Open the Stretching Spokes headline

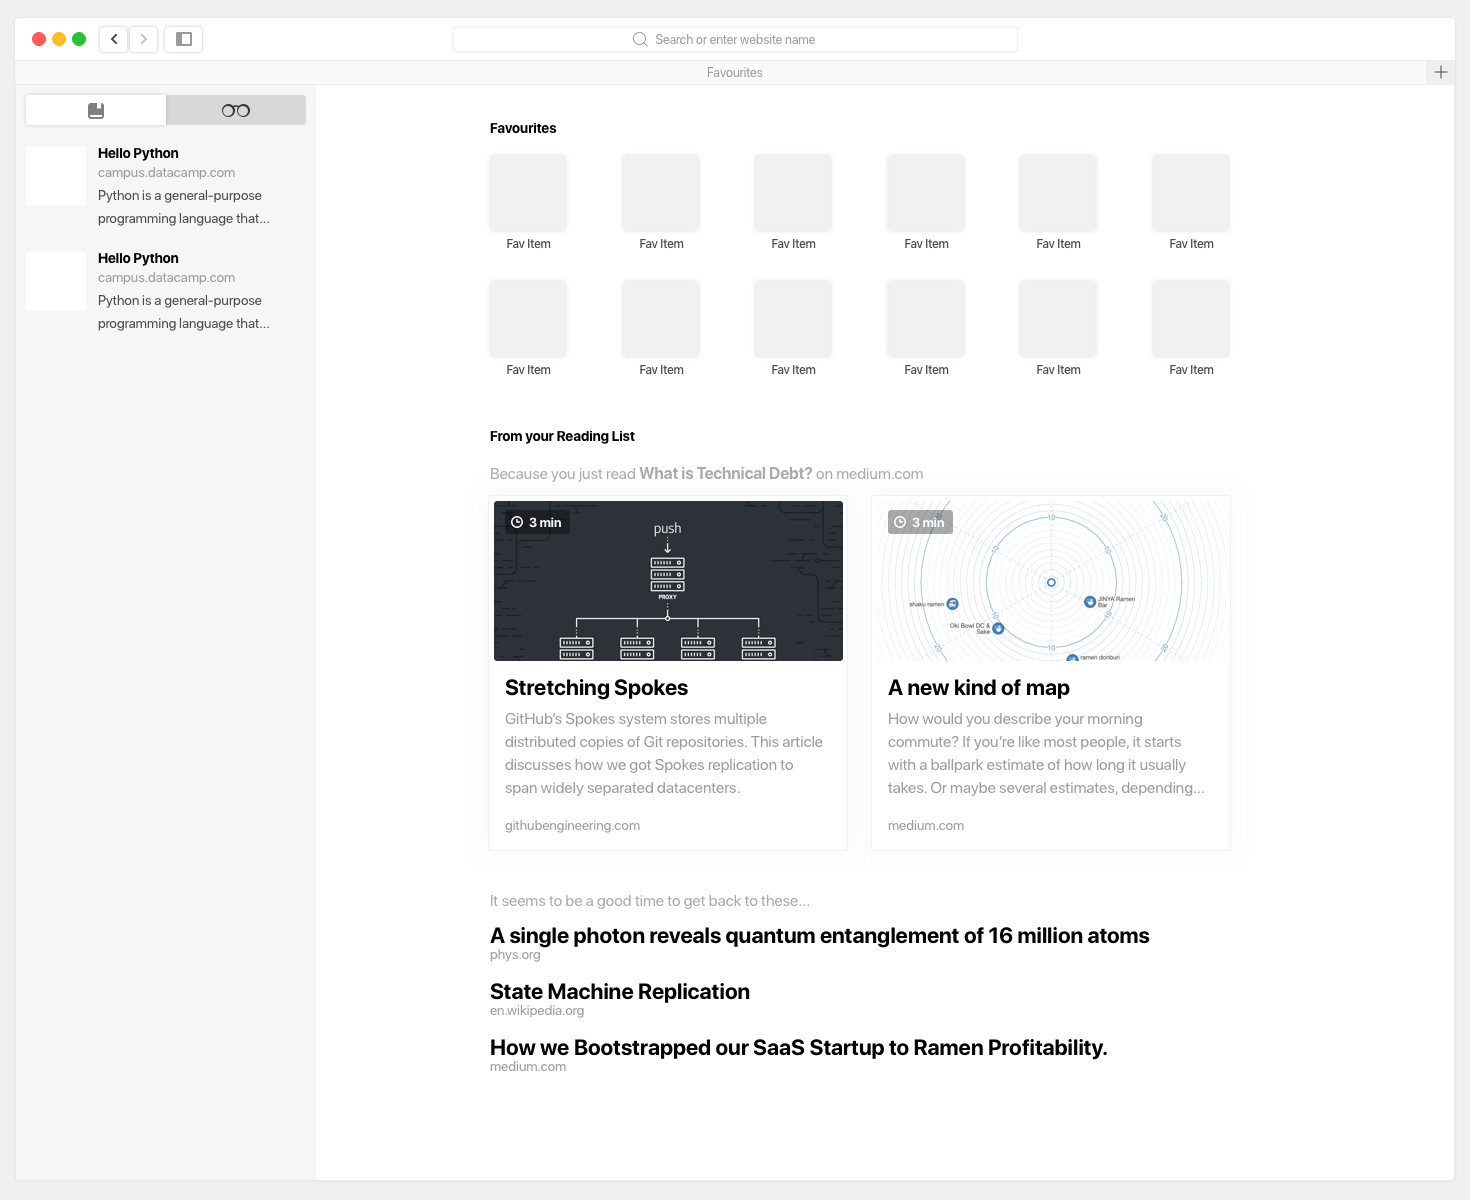[x=596, y=688]
